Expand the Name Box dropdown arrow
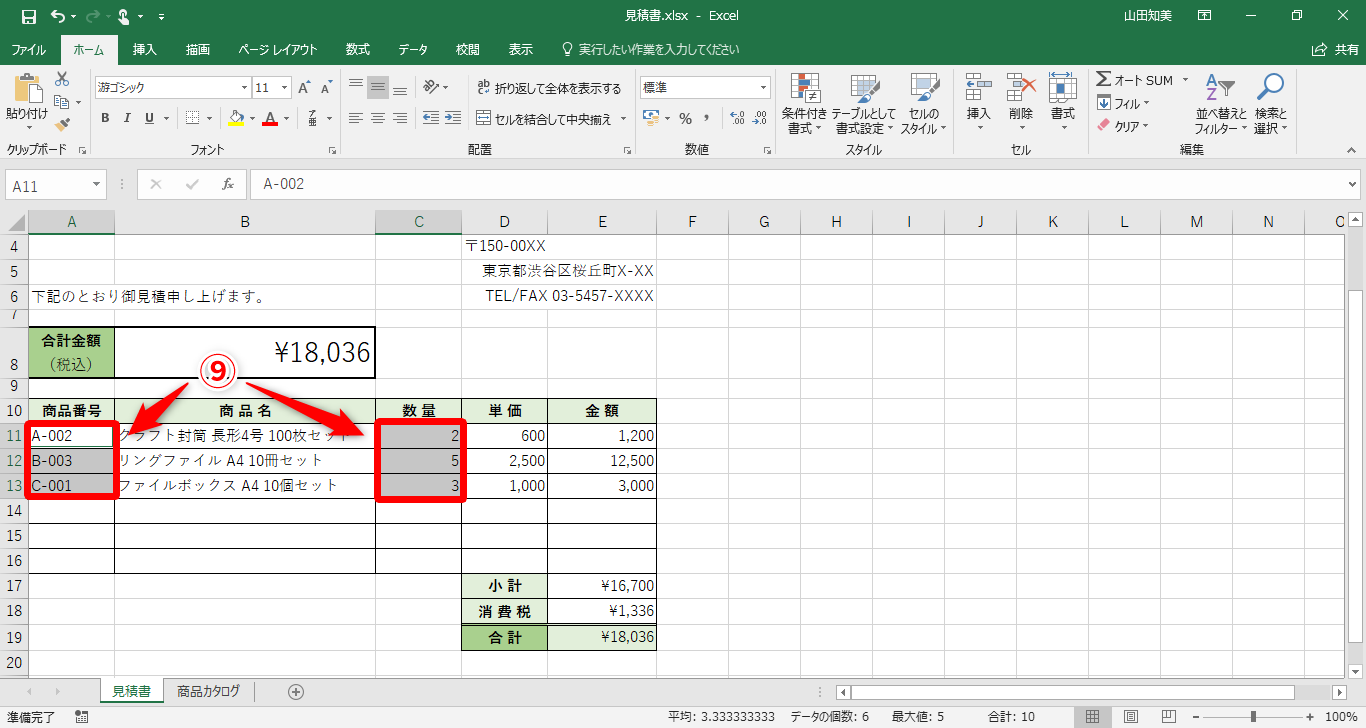The height and width of the screenshot is (728, 1366). click(97, 184)
